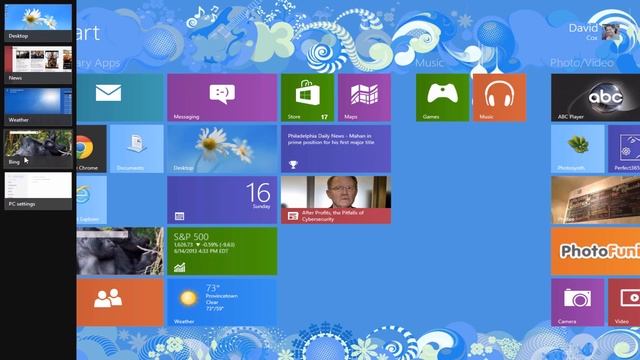The image size is (640, 360).
Task: Switch to Desktop in the app switcher
Action: coord(38,22)
